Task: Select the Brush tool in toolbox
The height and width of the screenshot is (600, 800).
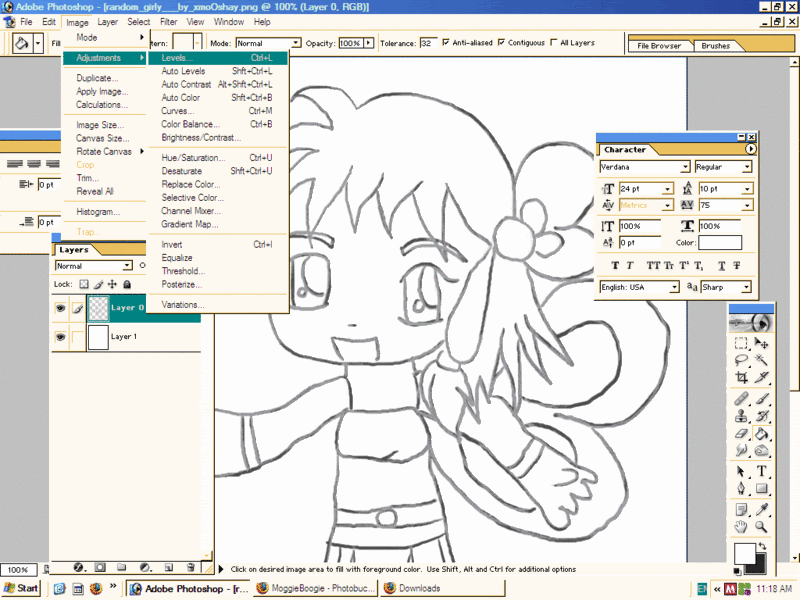Action: click(761, 398)
